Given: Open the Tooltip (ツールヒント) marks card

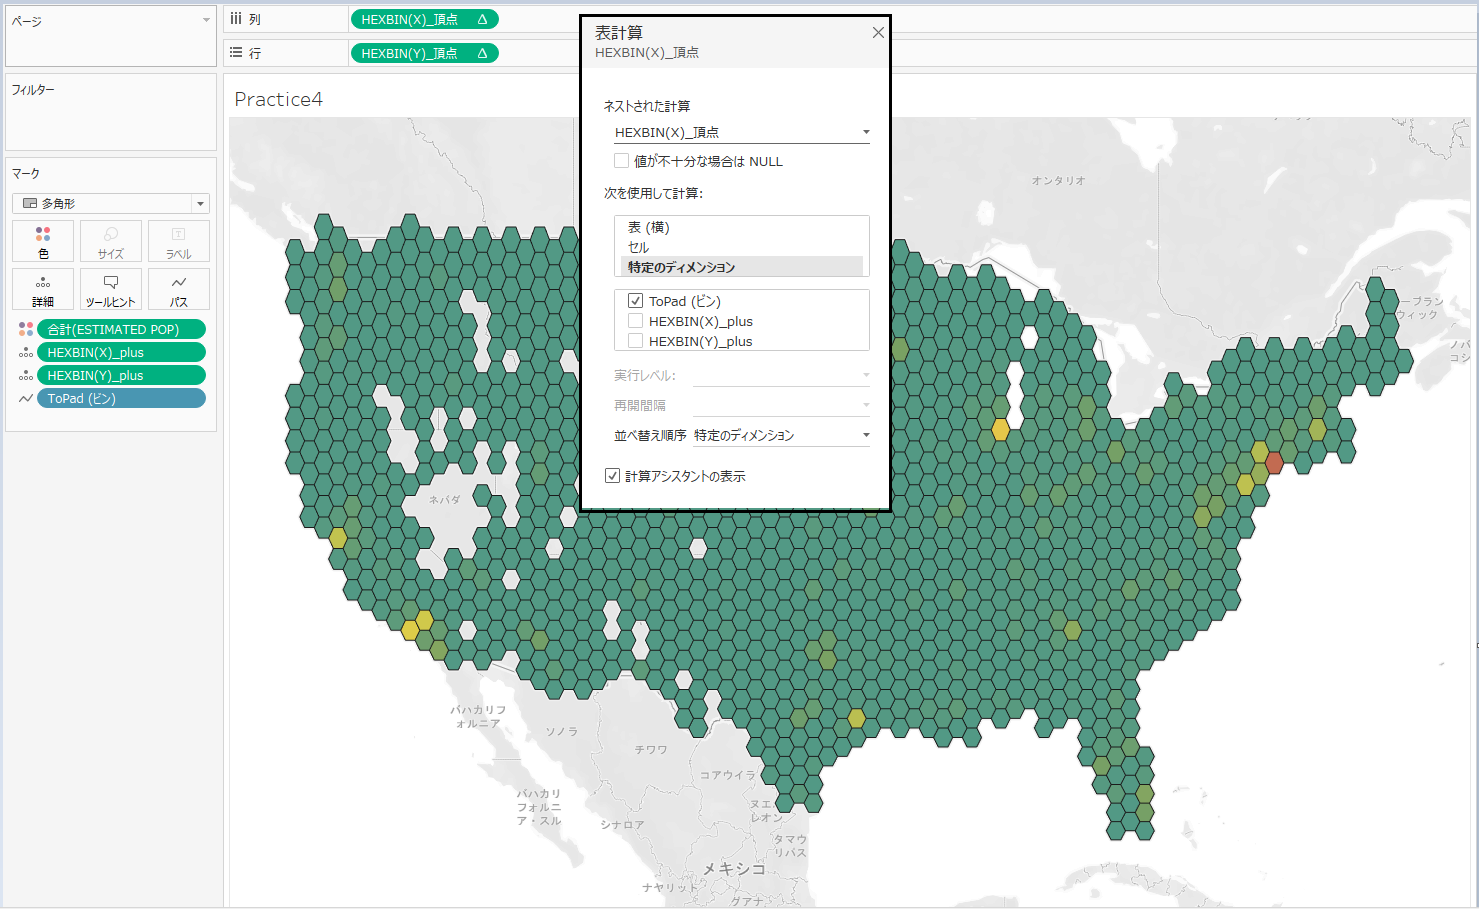Looking at the screenshot, I should click(x=111, y=289).
